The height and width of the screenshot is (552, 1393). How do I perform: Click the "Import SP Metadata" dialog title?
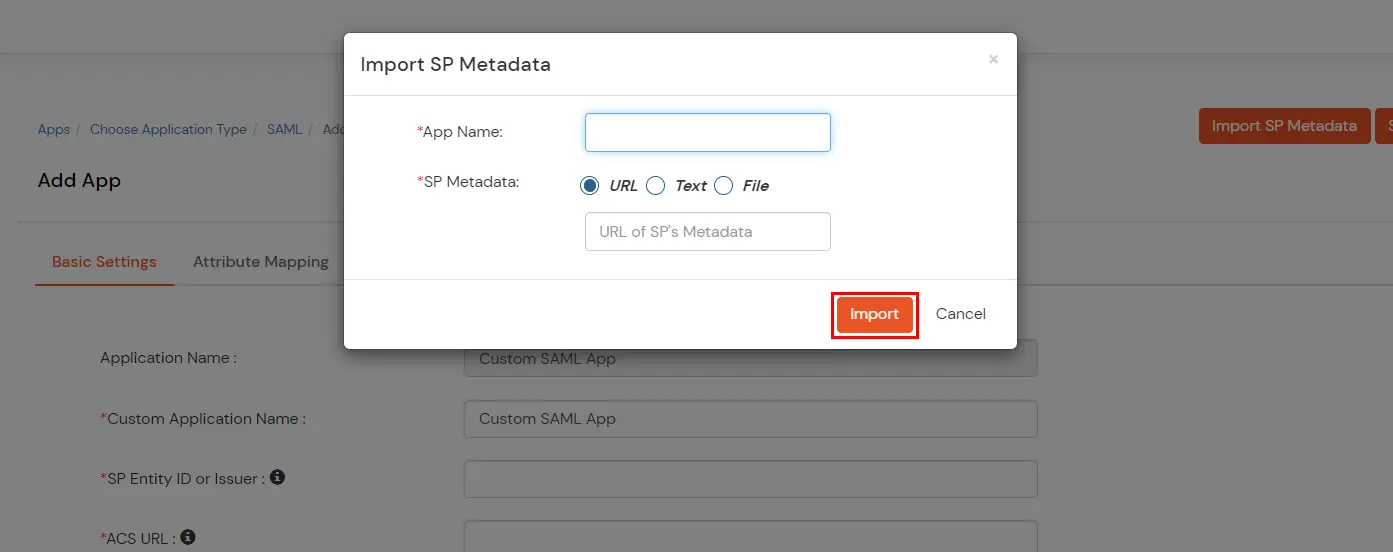point(455,64)
